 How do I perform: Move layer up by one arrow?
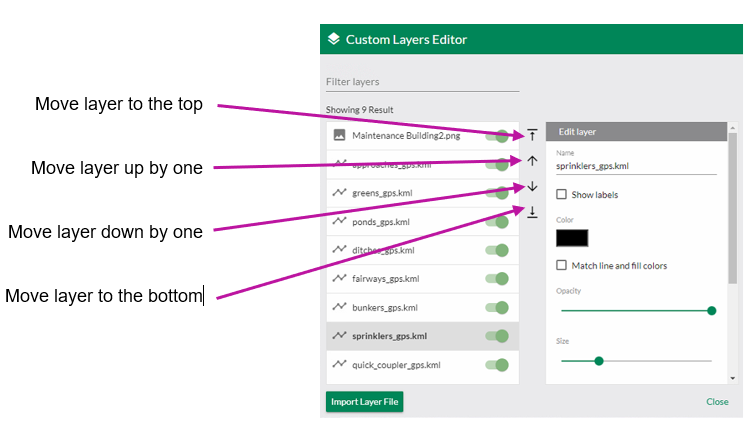pos(532,161)
